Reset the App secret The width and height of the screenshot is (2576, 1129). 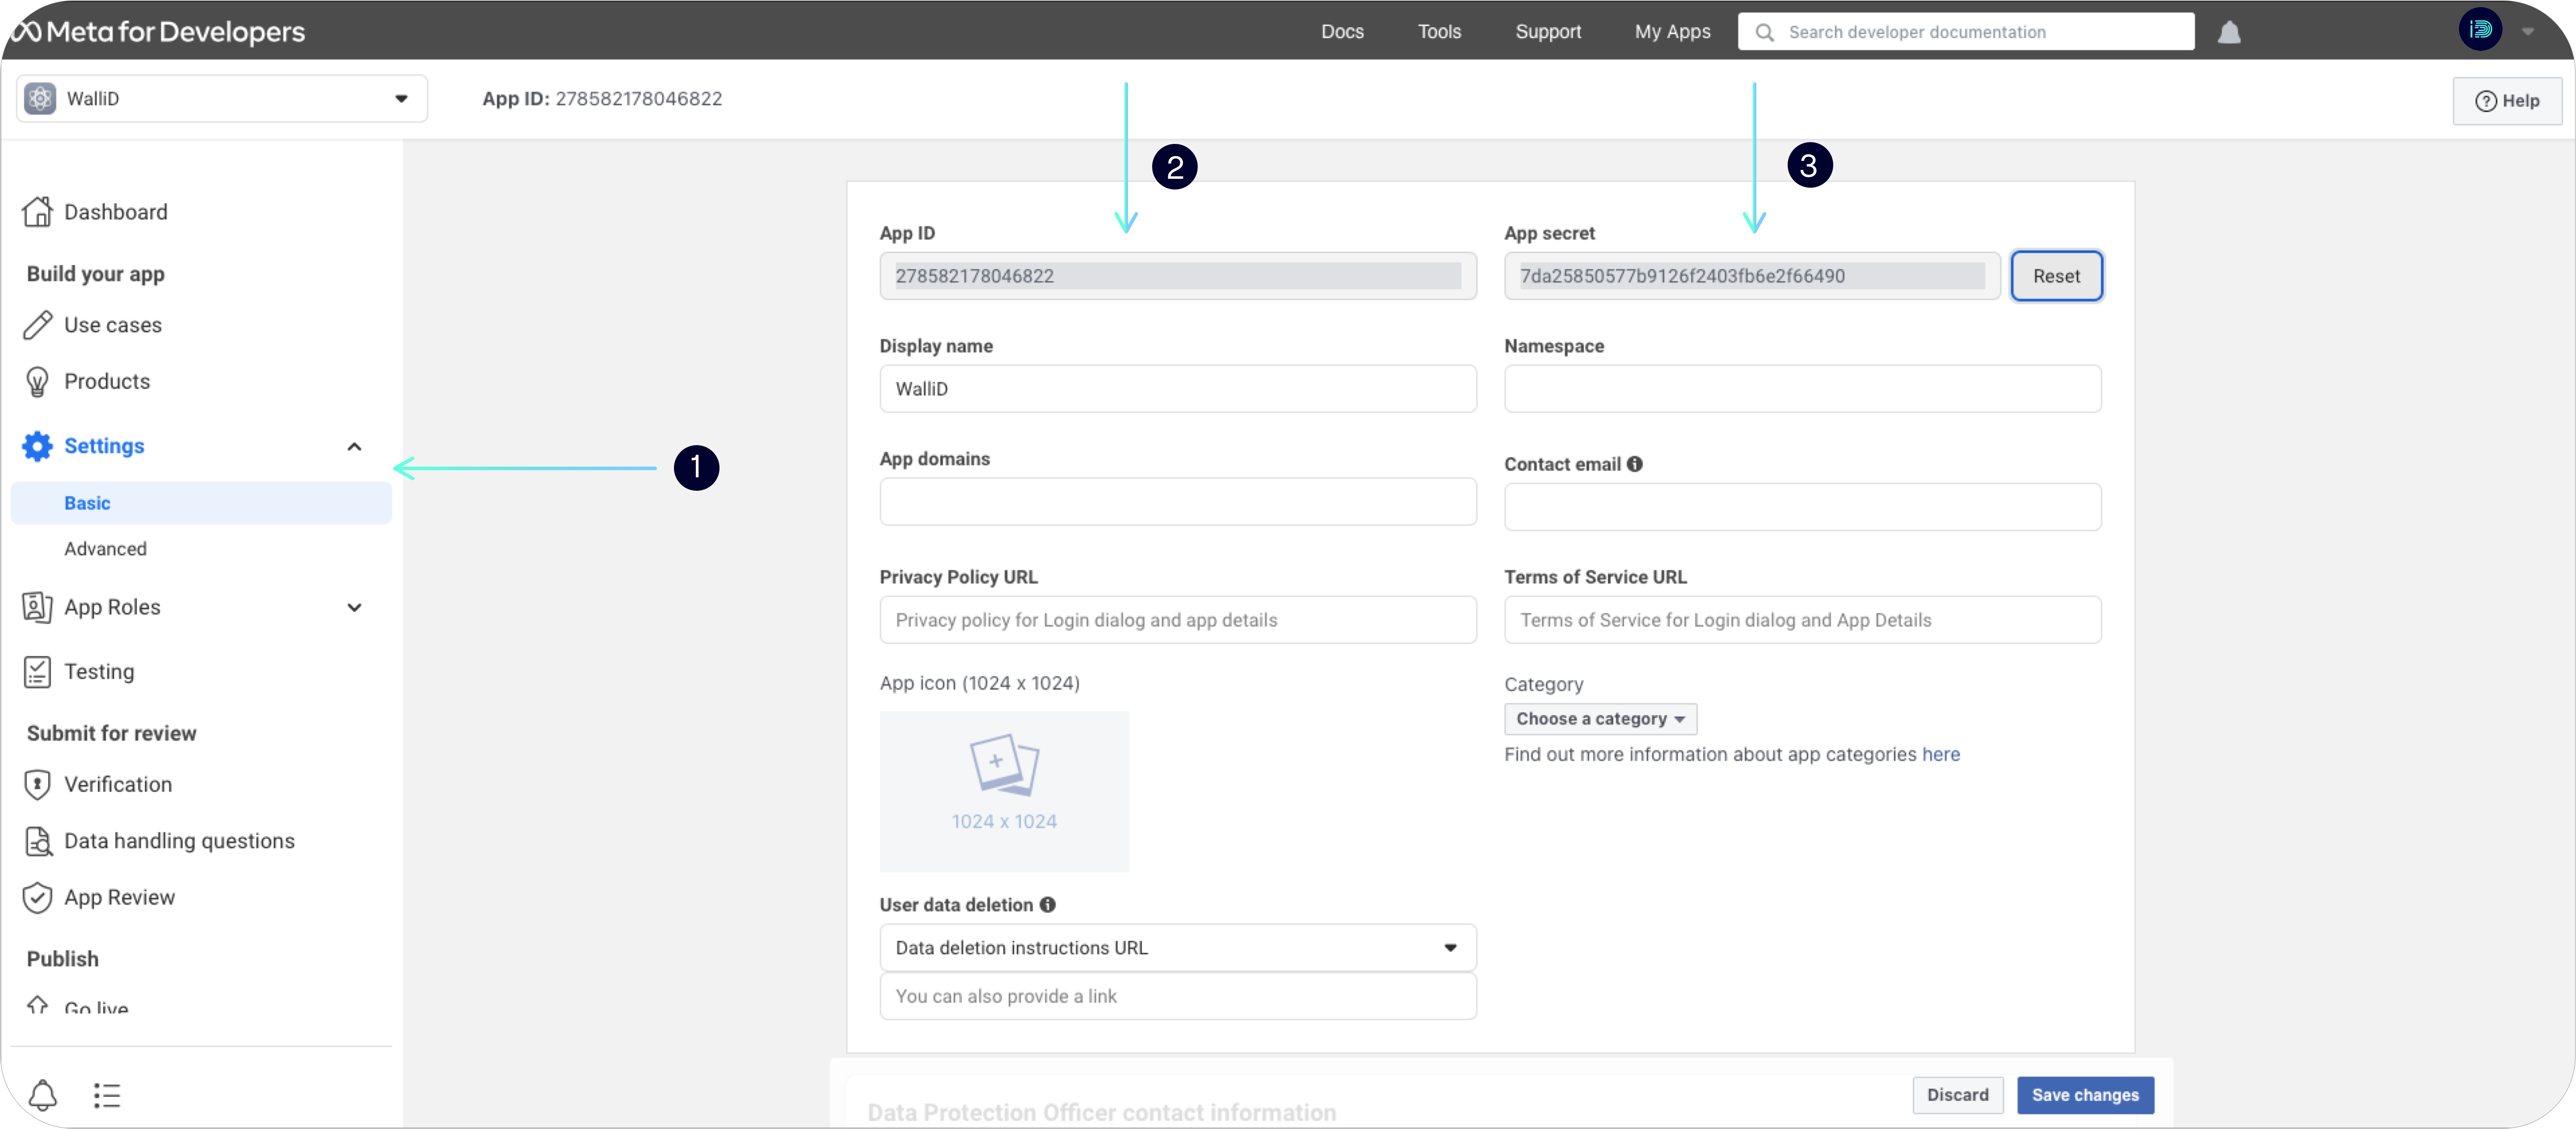tap(2056, 276)
